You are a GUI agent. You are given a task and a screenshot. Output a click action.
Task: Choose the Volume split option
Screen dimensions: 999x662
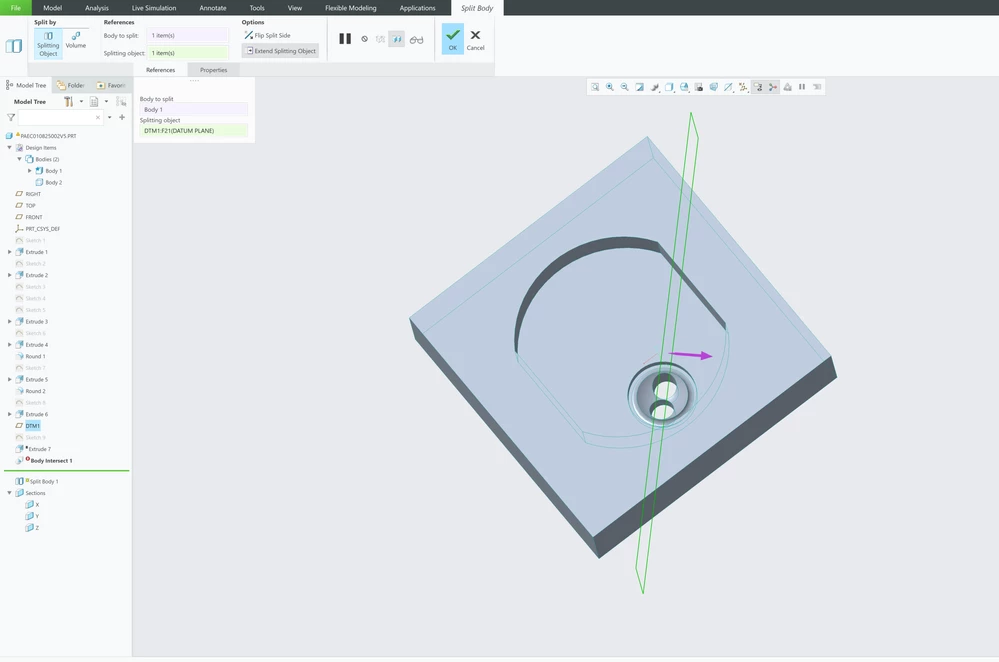[75, 40]
